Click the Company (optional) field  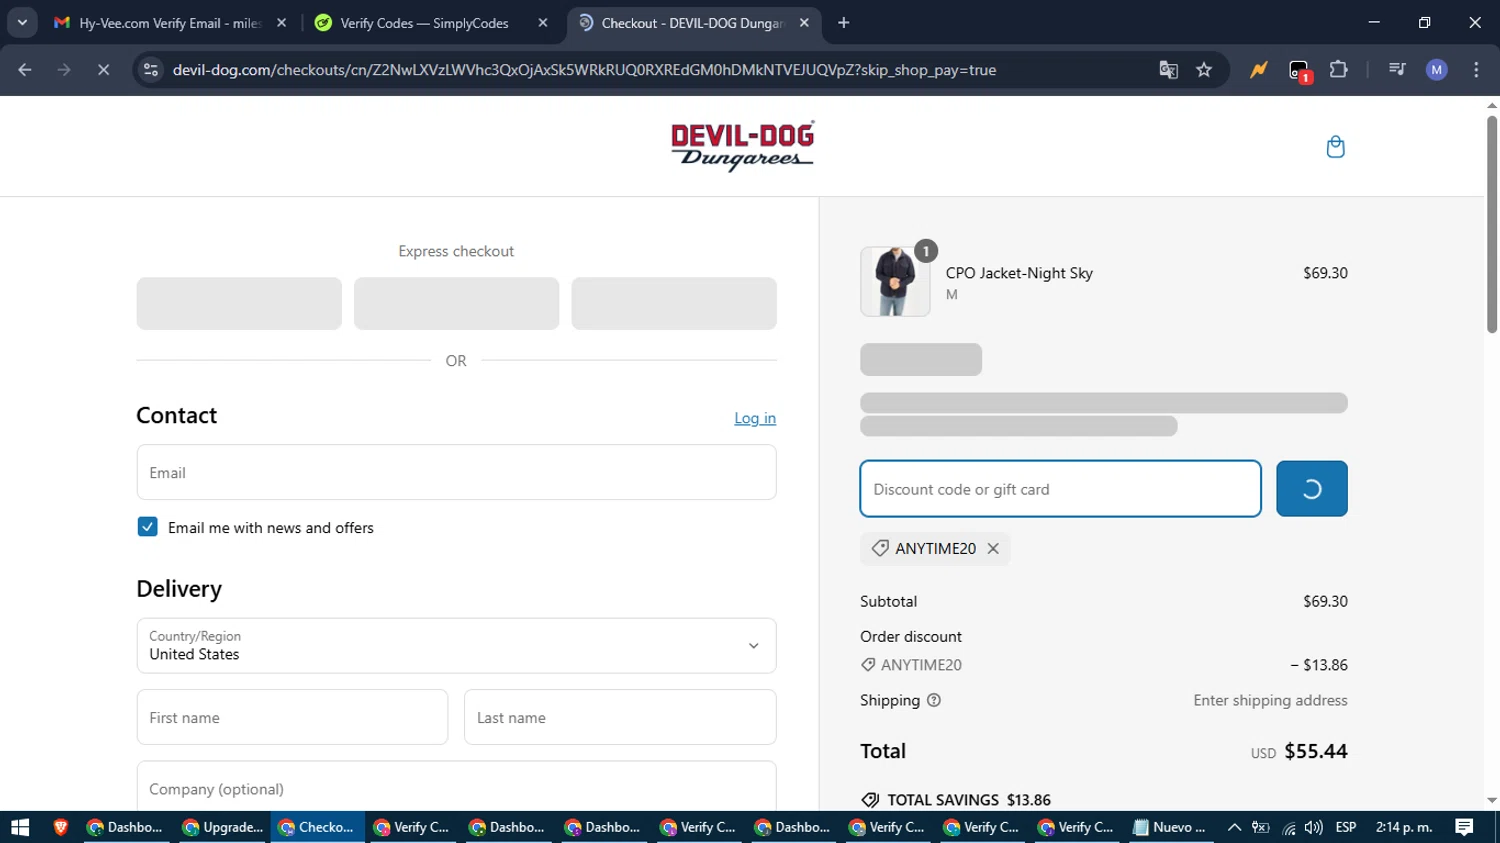(456, 787)
